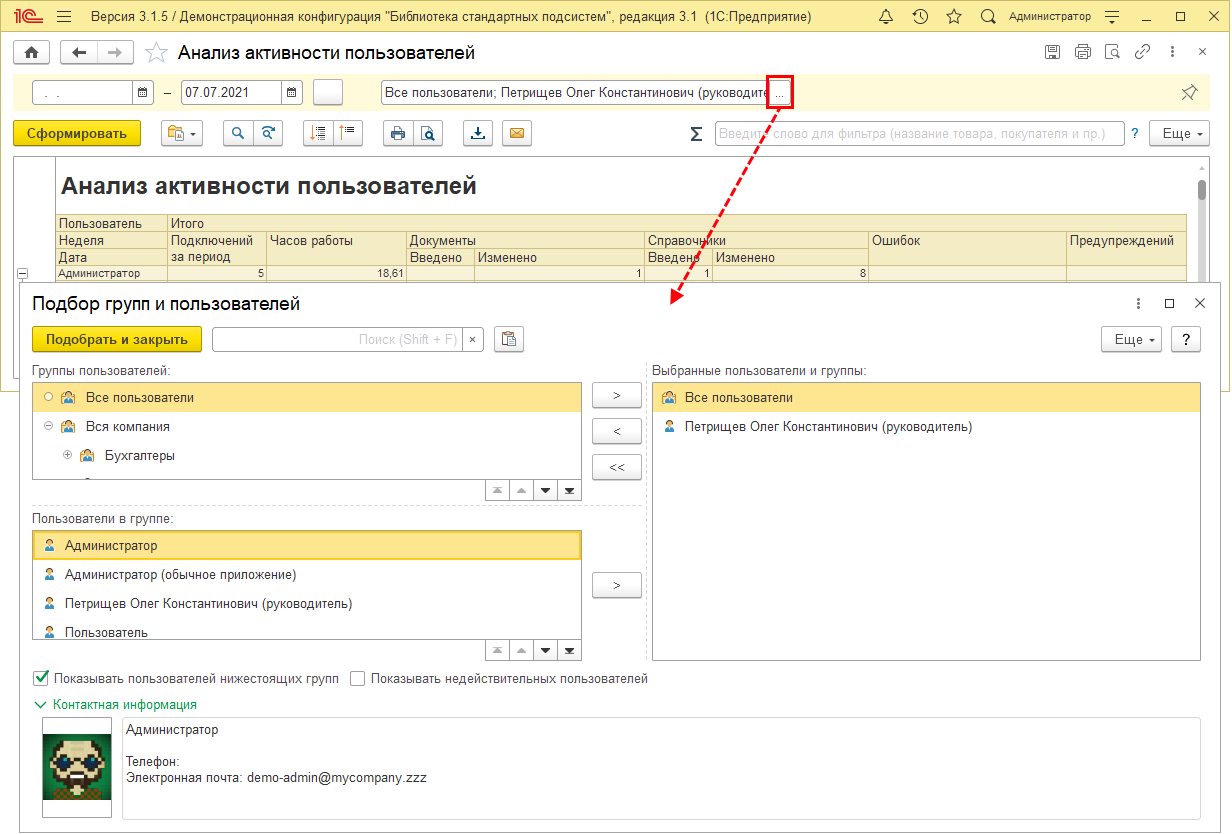The width and height of the screenshot is (1232, 834).
Task: Expand the Бухгалтеры group node
Action: point(68,455)
